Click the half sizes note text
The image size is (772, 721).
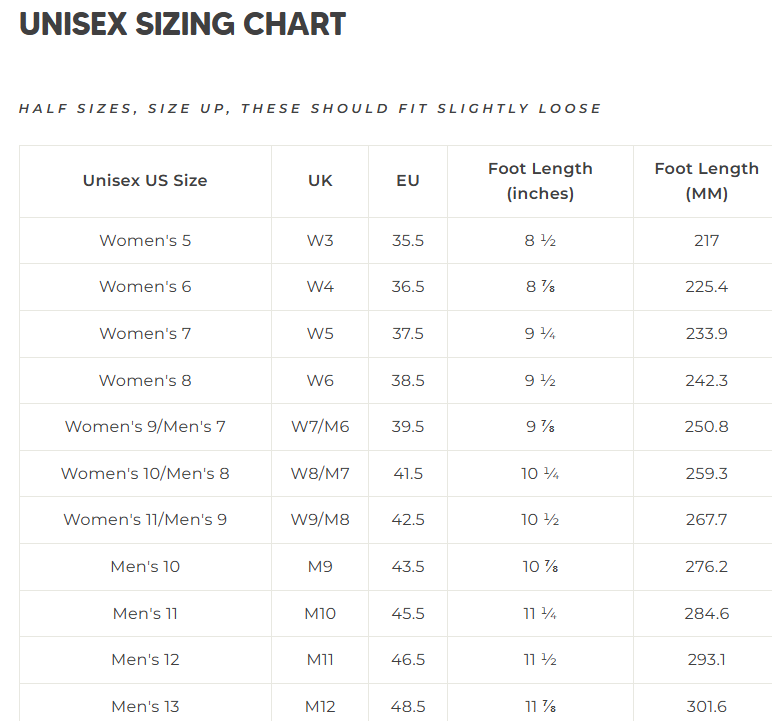(310, 108)
